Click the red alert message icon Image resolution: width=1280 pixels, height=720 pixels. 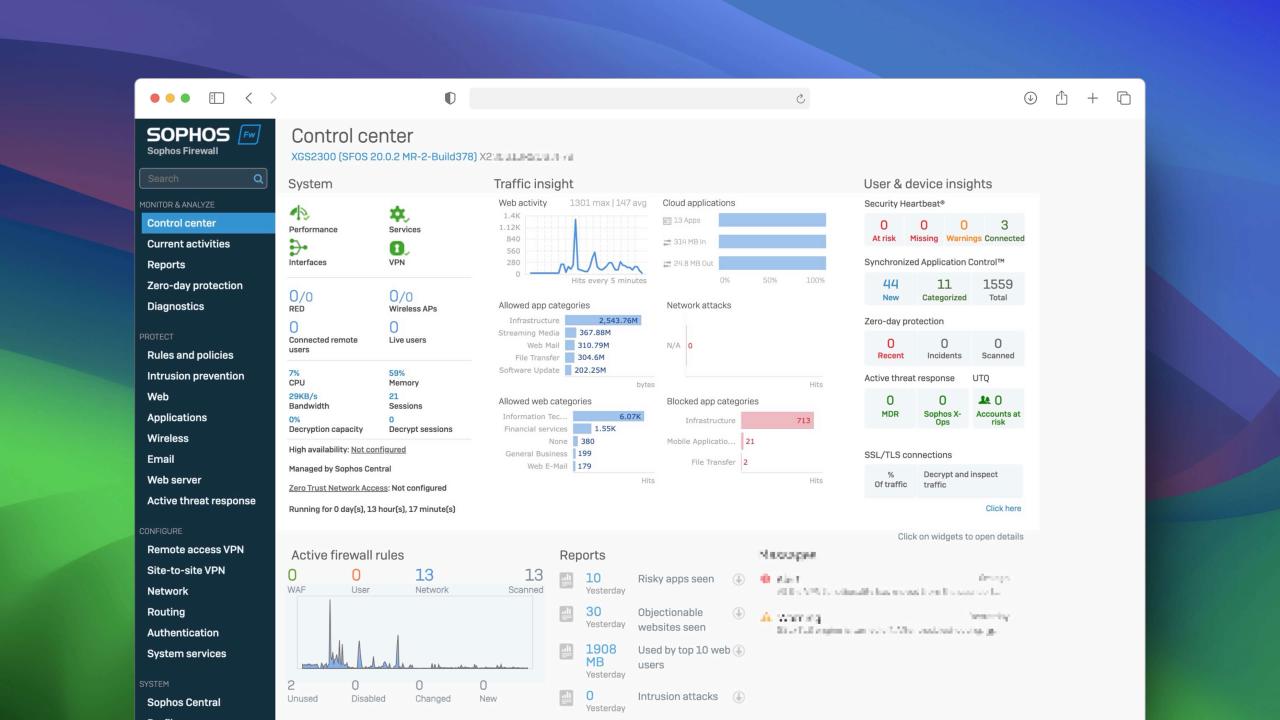click(766, 579)
